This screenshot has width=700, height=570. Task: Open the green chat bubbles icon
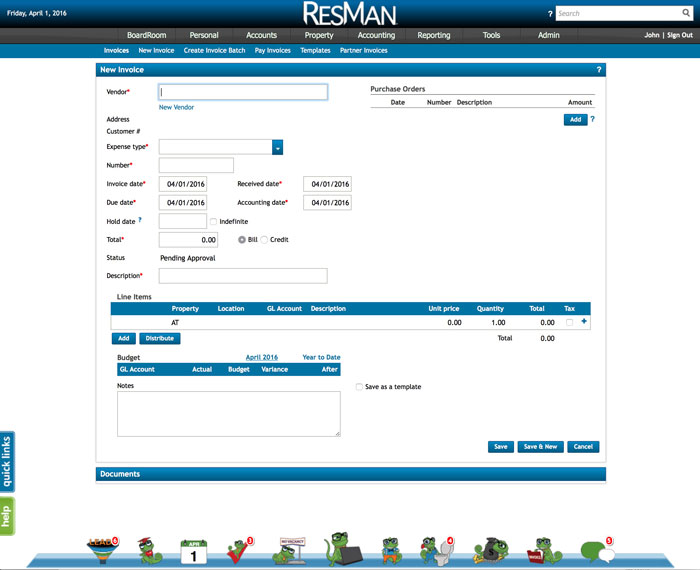click(597, 550)
